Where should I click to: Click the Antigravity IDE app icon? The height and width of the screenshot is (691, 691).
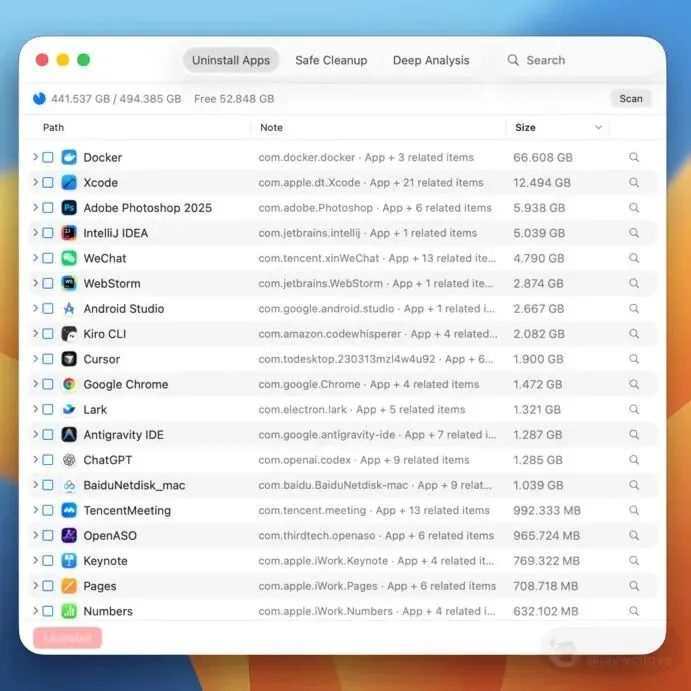pyautogui.click(x=69, y=435)
